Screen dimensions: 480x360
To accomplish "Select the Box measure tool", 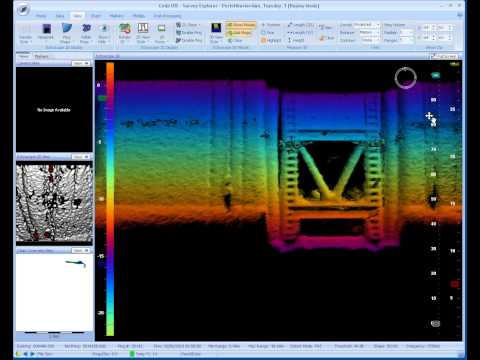I will 267,33.
